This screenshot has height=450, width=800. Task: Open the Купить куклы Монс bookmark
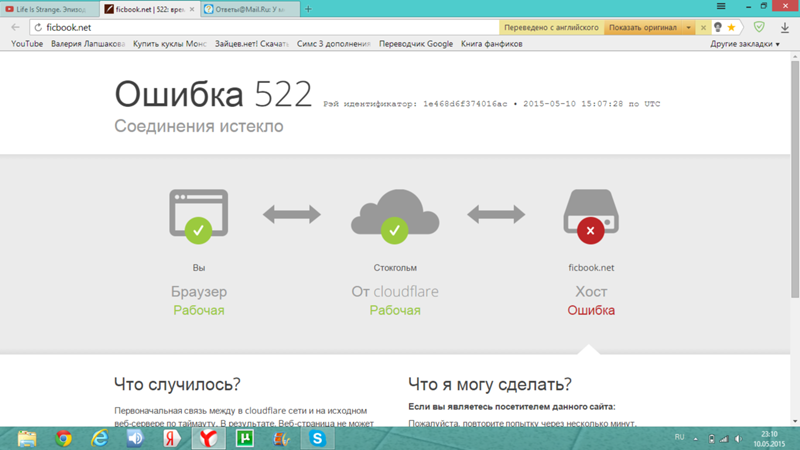click(169, 44)
